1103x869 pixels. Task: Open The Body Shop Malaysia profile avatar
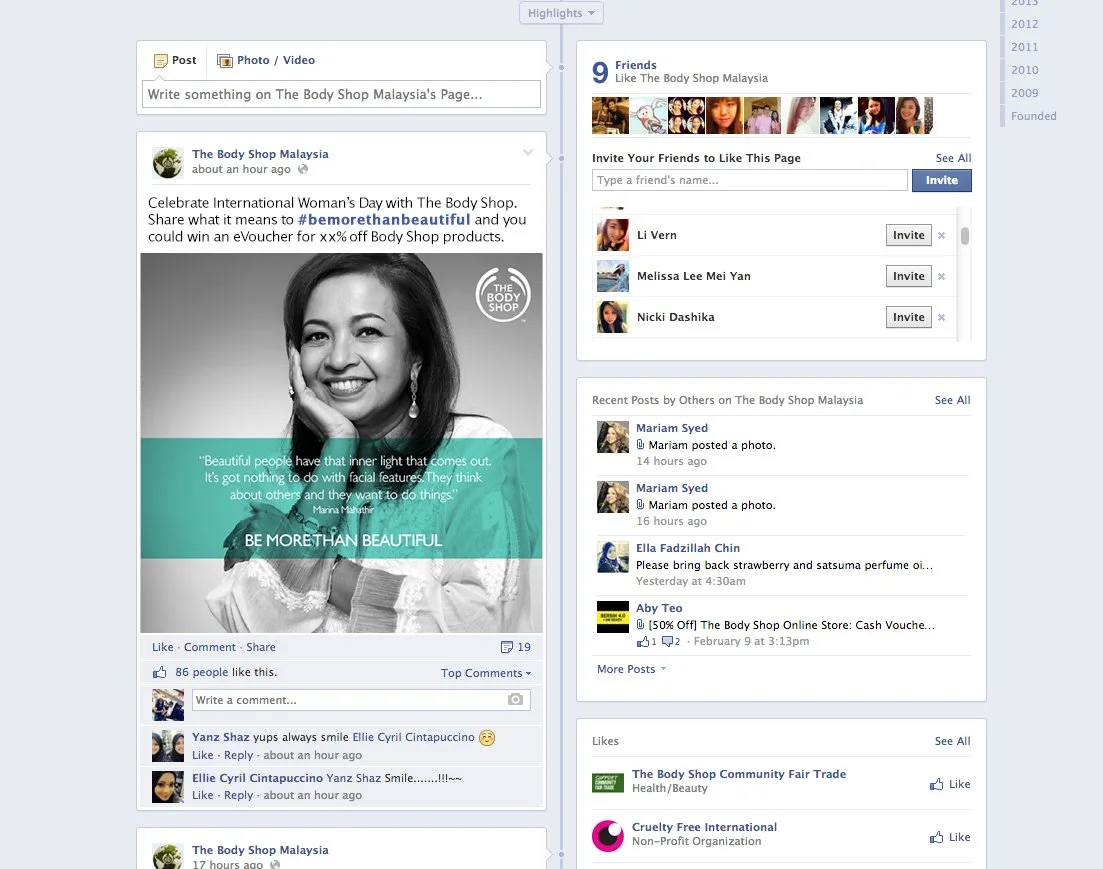(167, 163)
